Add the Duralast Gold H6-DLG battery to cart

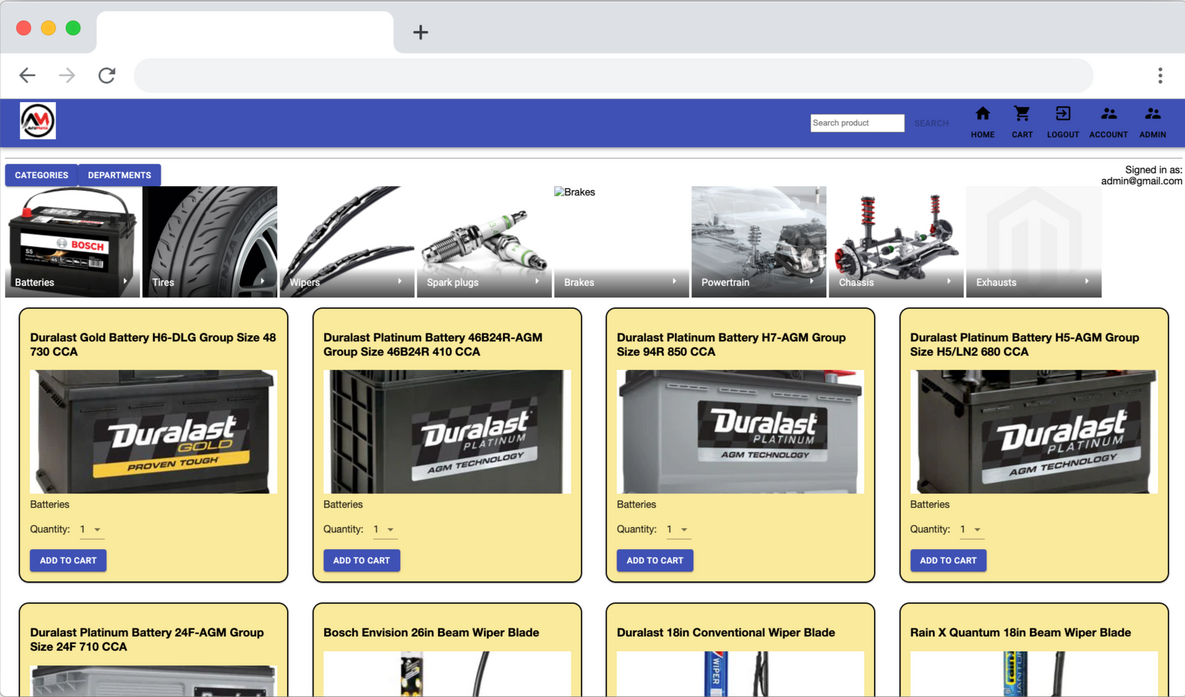point(67,560)
